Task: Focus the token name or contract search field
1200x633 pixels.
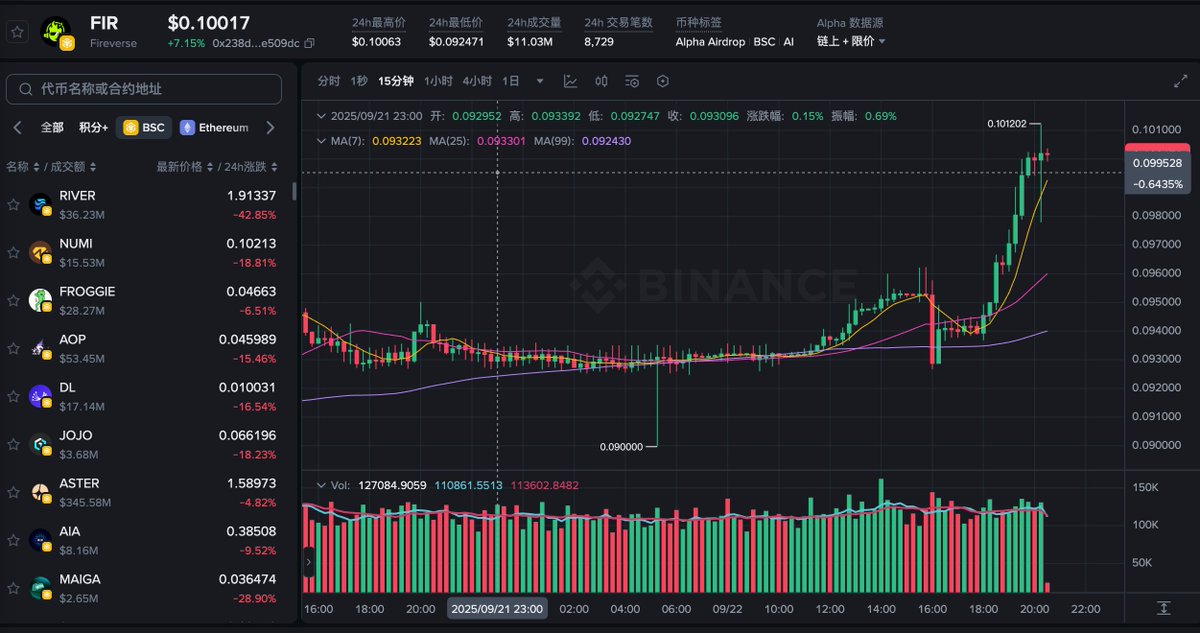Action: 144,89
